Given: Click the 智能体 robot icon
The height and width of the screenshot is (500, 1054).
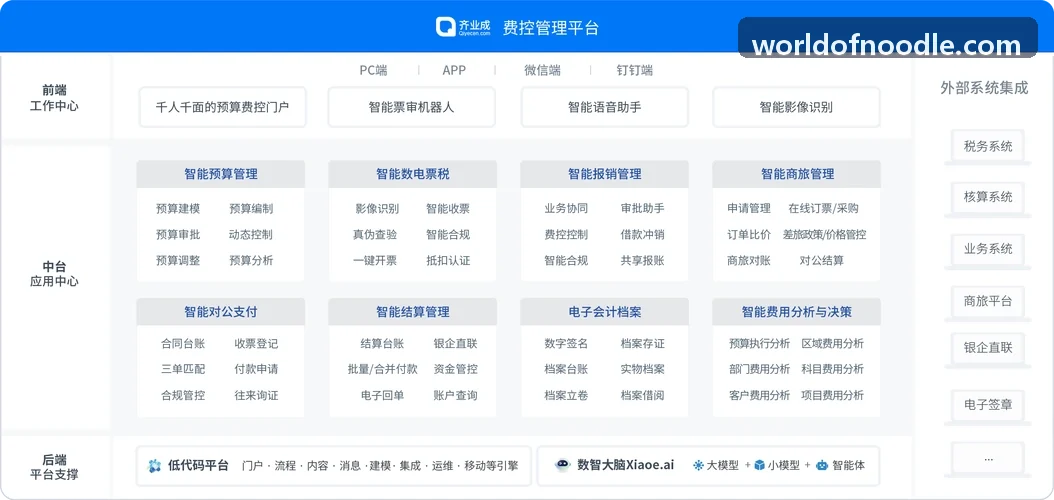Looking at the screenshot, I should pos(821,465).
